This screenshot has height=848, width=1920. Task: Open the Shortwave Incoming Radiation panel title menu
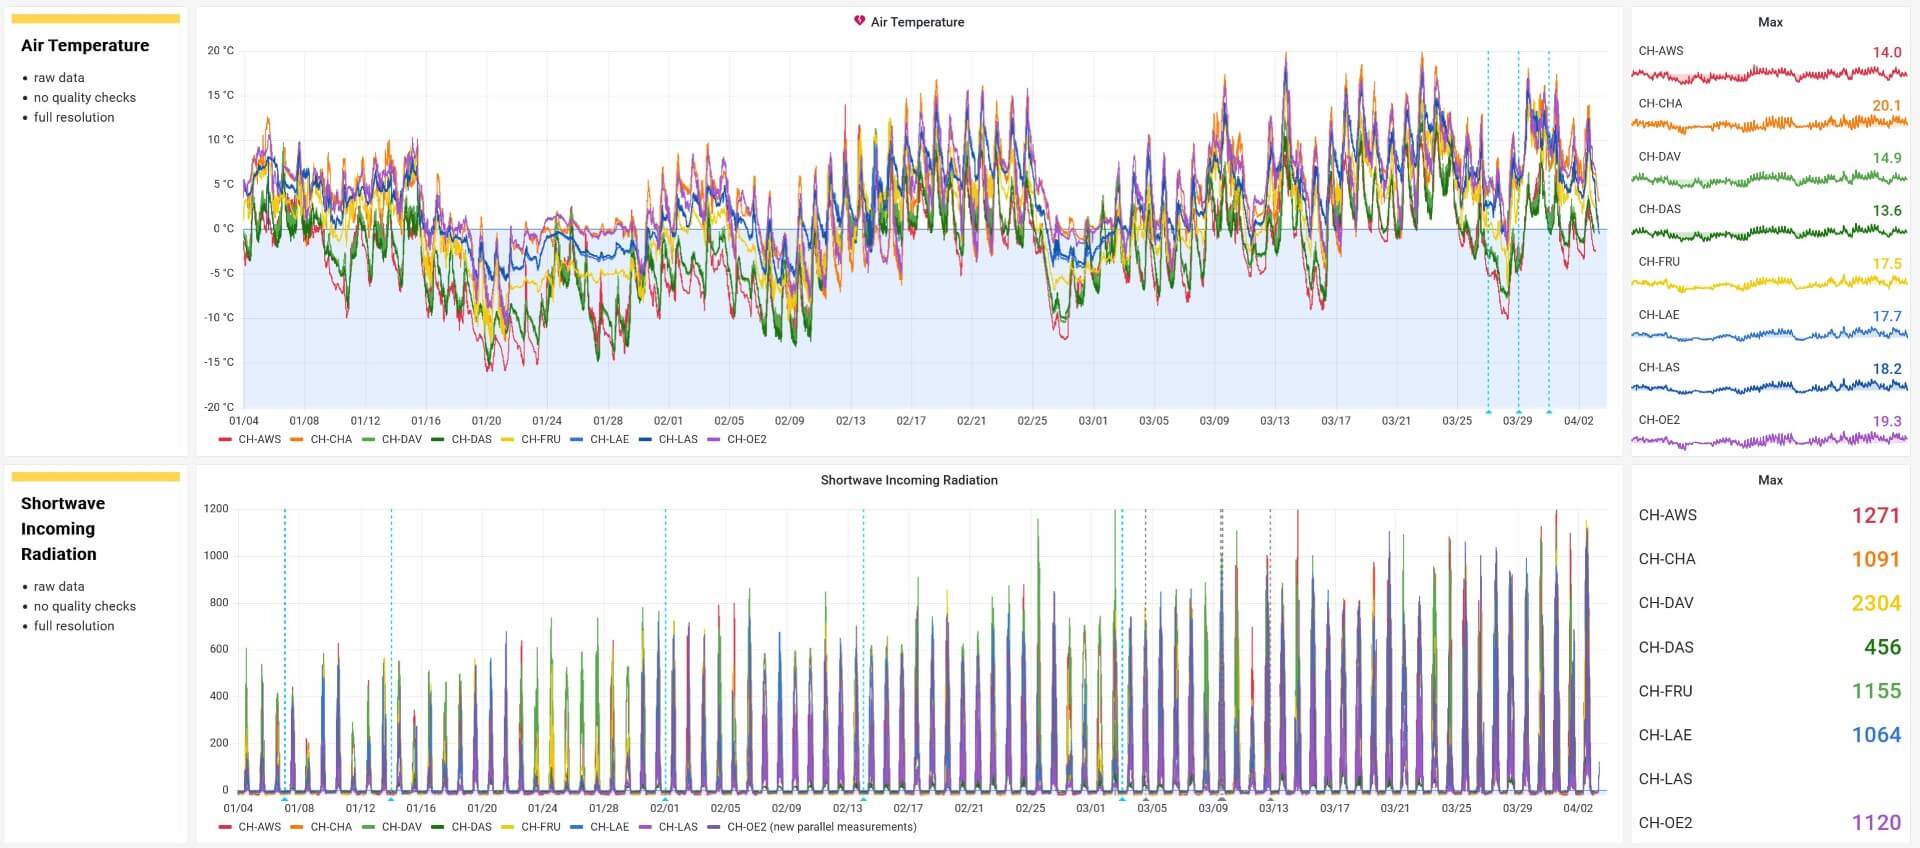coord(909,480)
